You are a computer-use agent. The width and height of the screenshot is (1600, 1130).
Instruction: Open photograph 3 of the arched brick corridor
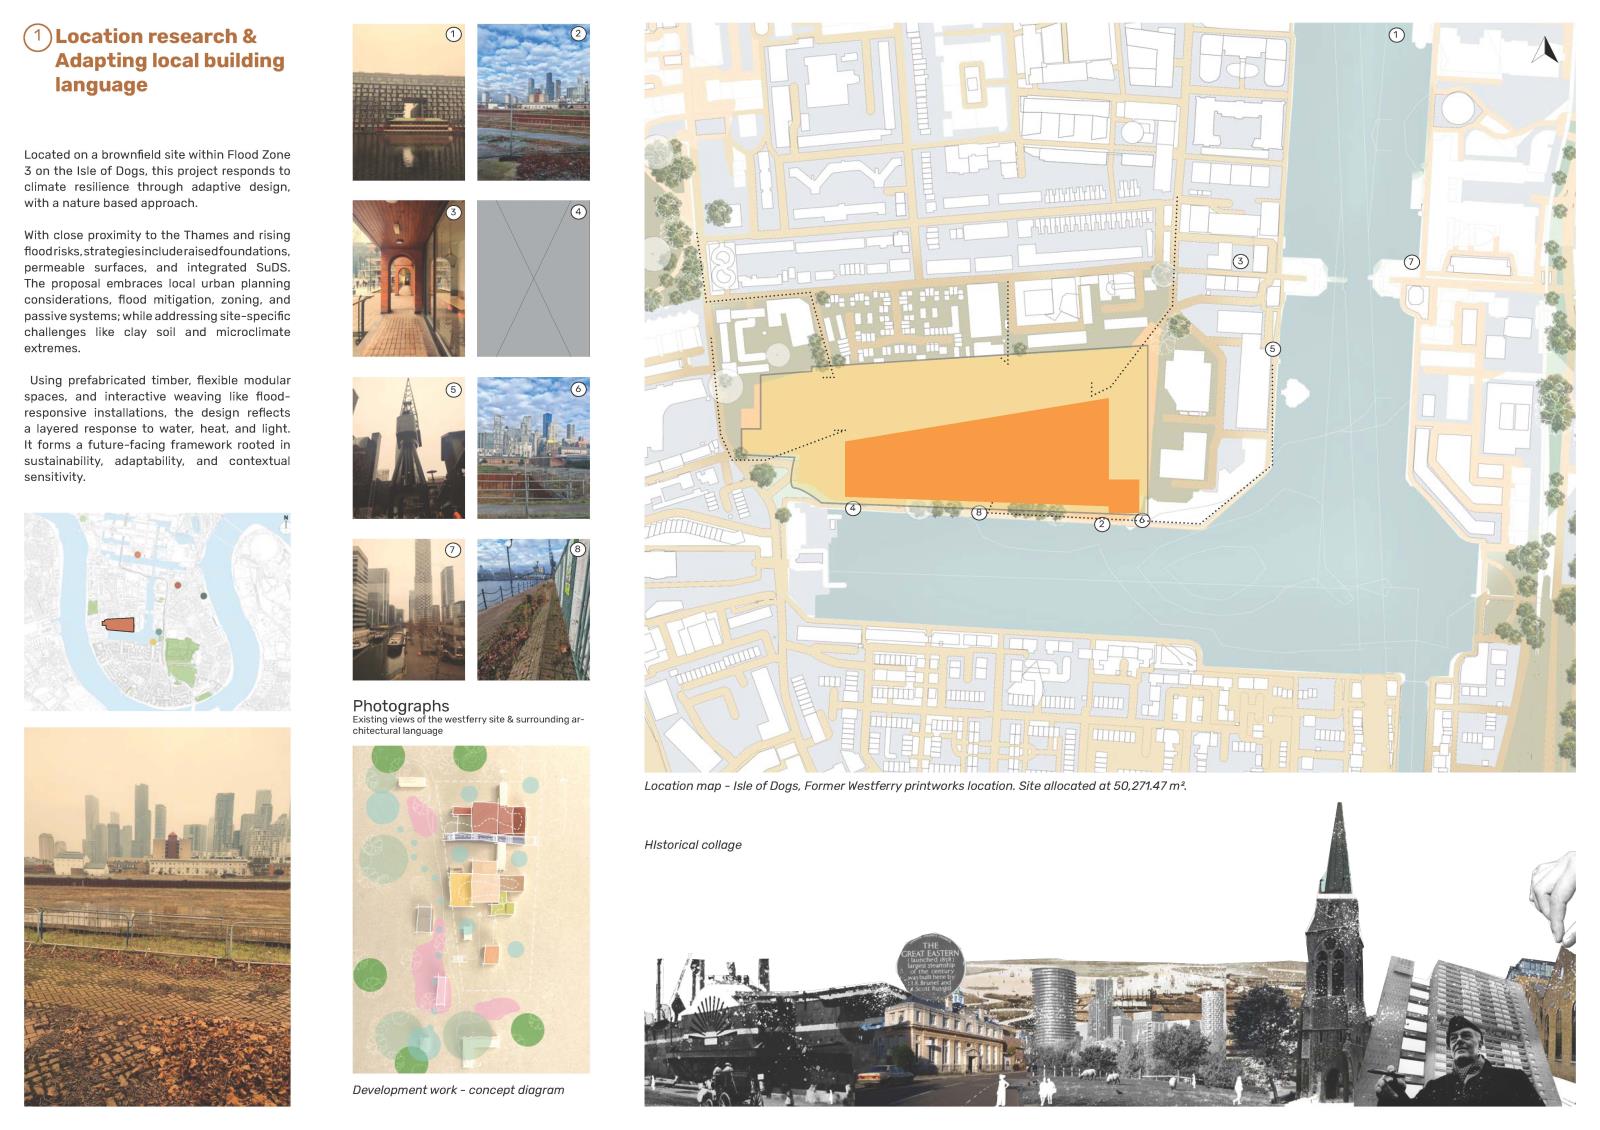(408, 279)
